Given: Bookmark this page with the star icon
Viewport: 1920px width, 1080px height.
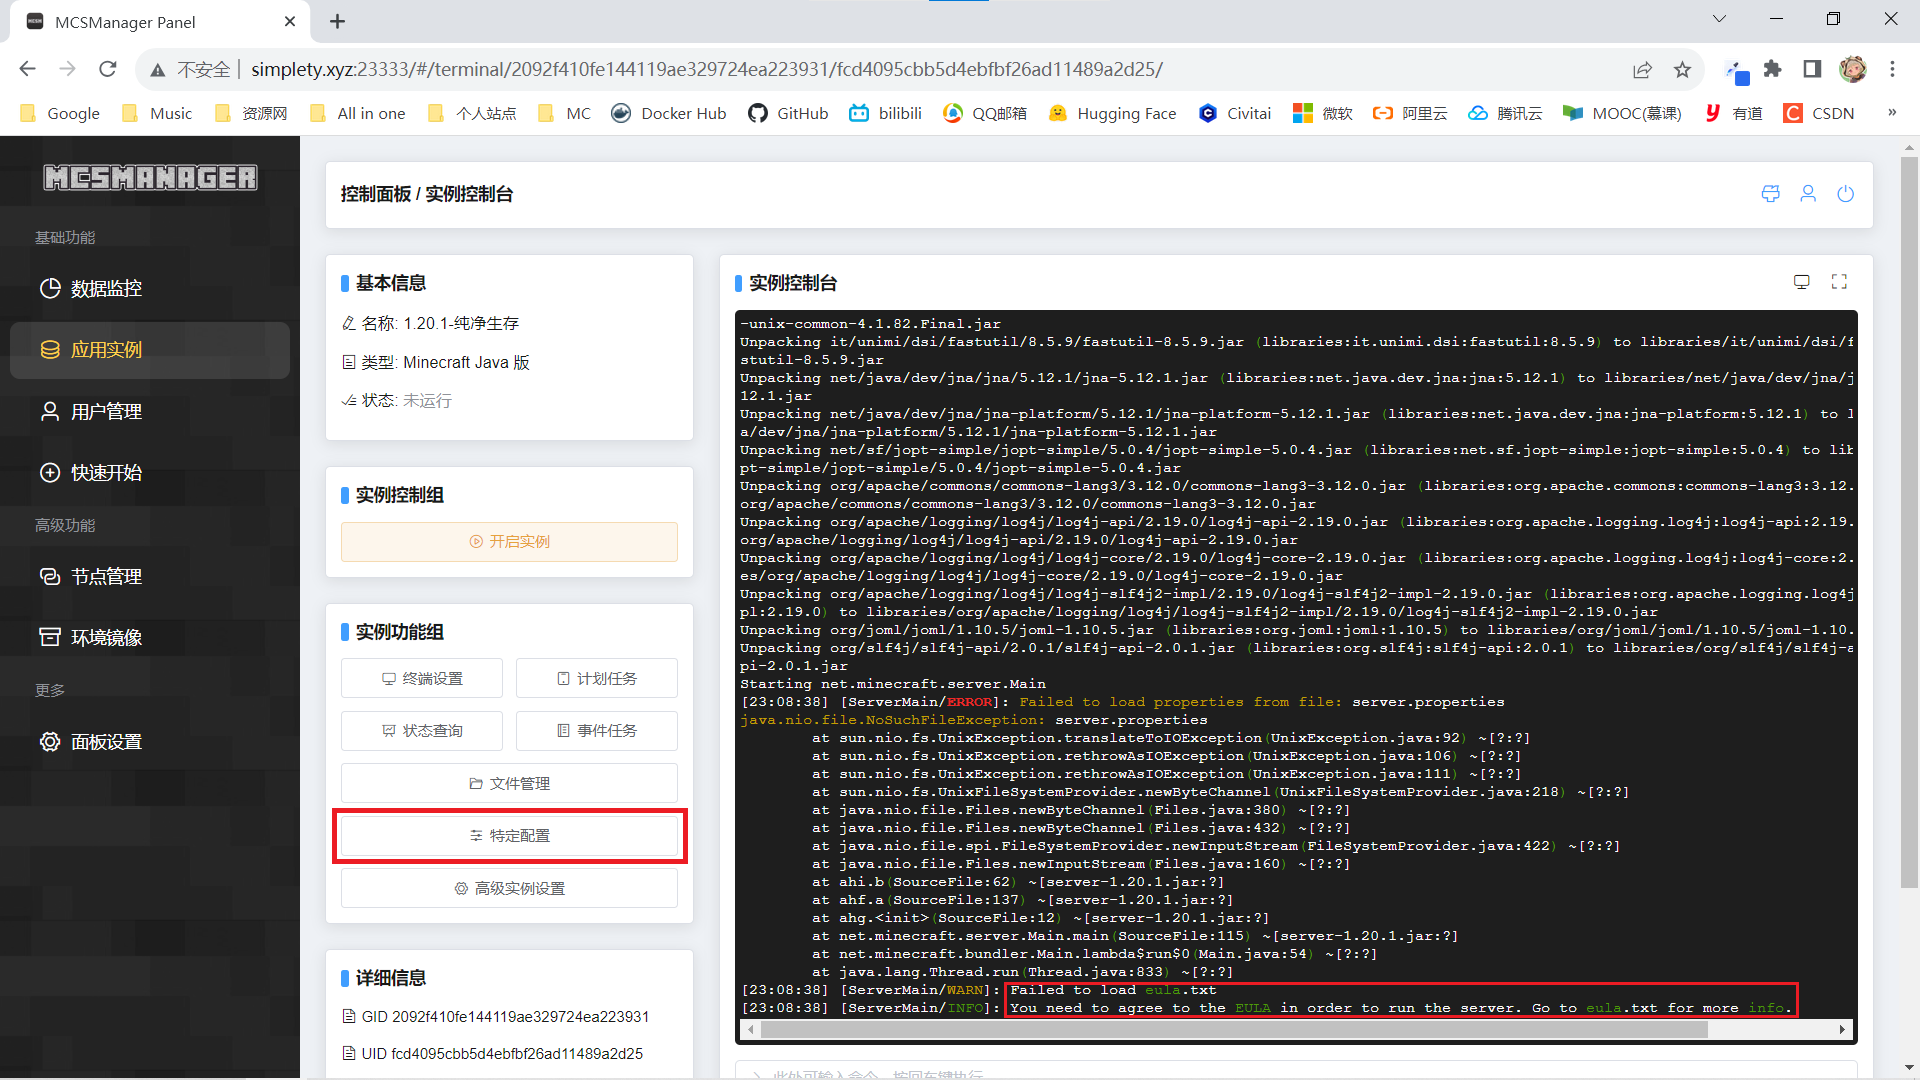Looking at the screenshot, I should (x=1682, y=69).
